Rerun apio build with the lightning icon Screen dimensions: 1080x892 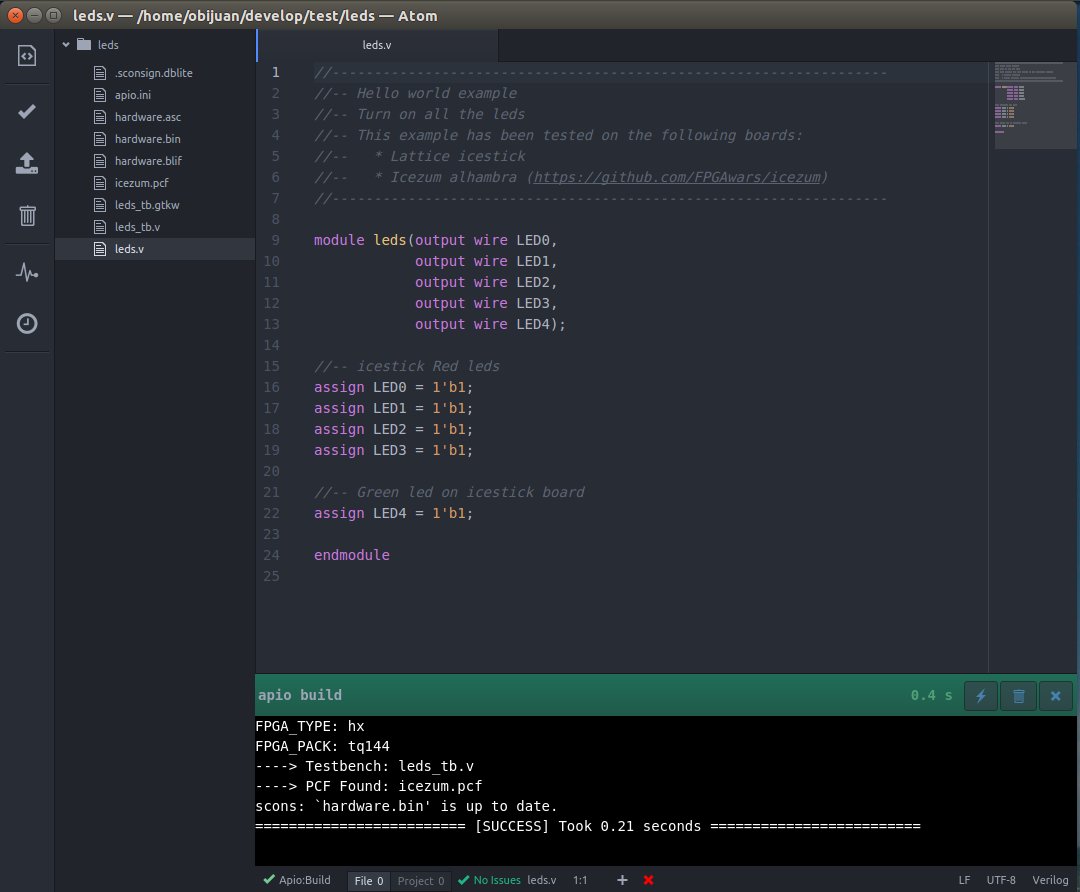(981, 695)
